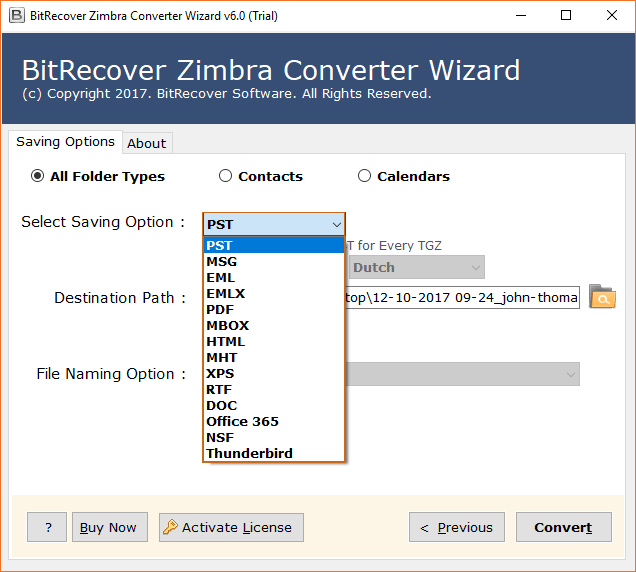Choose PST from the saving list
This screenshot has width=636, height=572.
tap(274, 245)
